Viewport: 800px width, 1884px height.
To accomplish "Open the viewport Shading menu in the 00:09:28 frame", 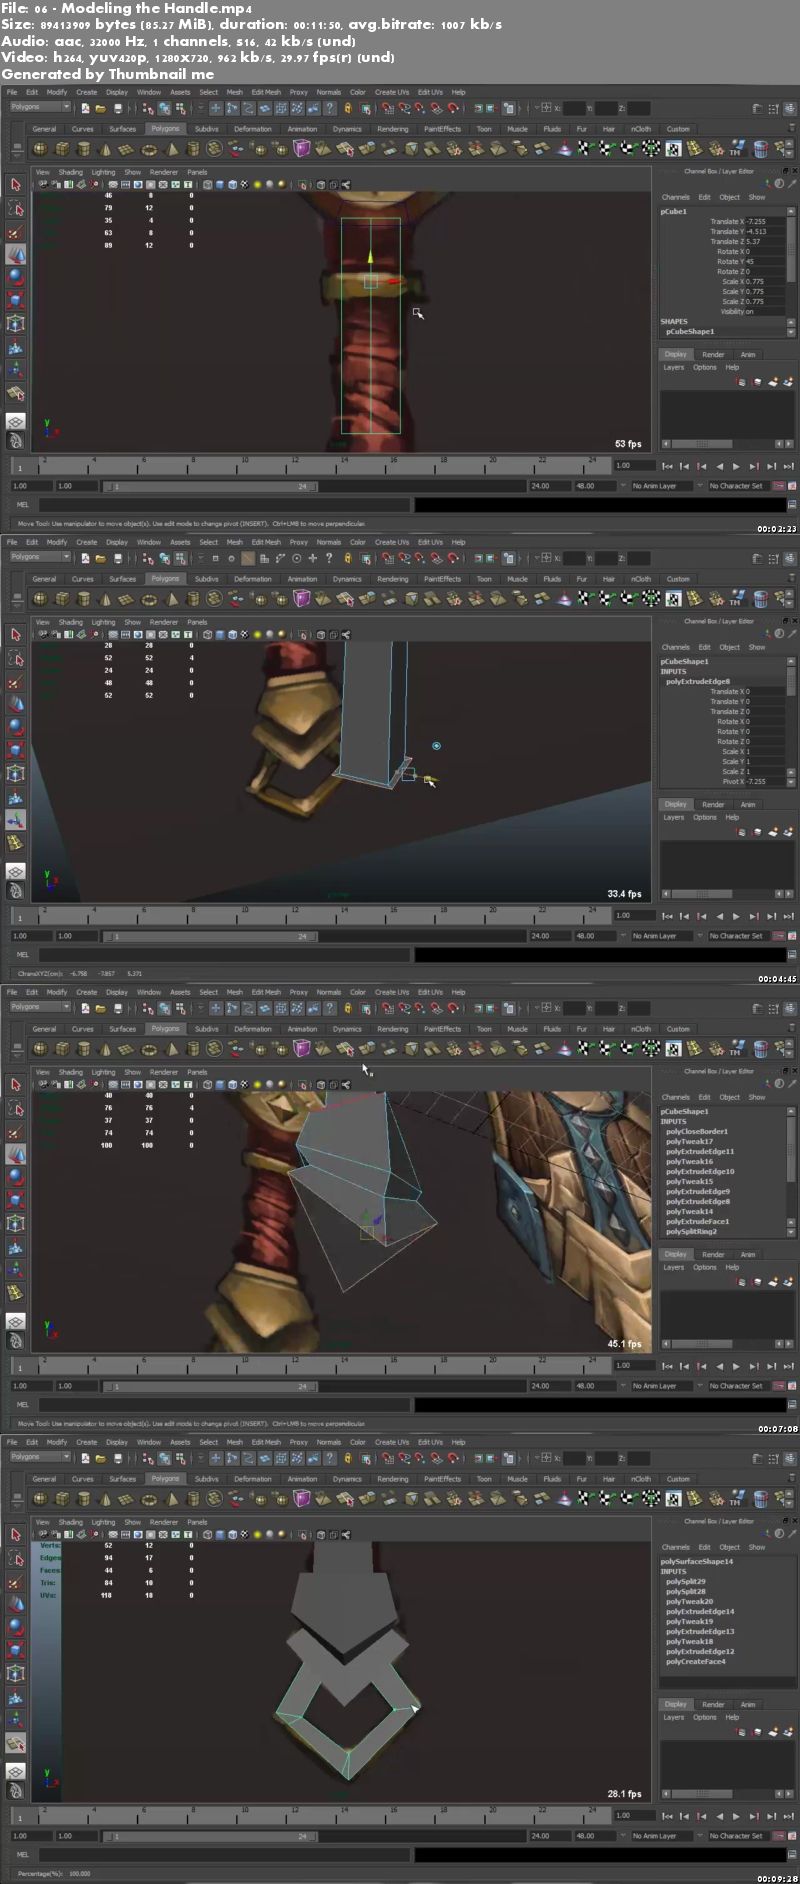I will [71, 1522].
